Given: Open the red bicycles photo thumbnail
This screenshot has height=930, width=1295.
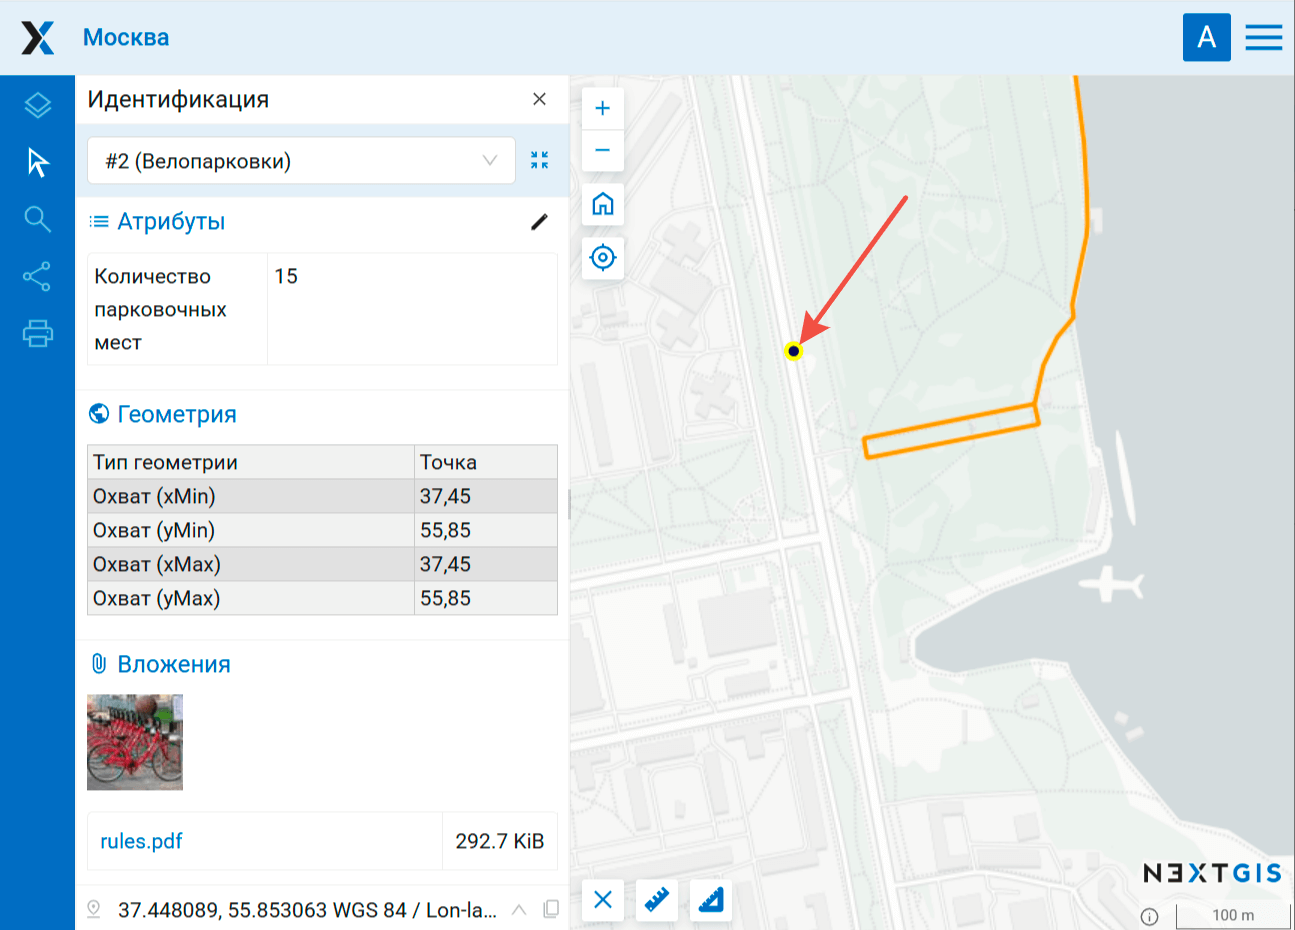Looking at the screenshot, I should (x=135, y=742).
